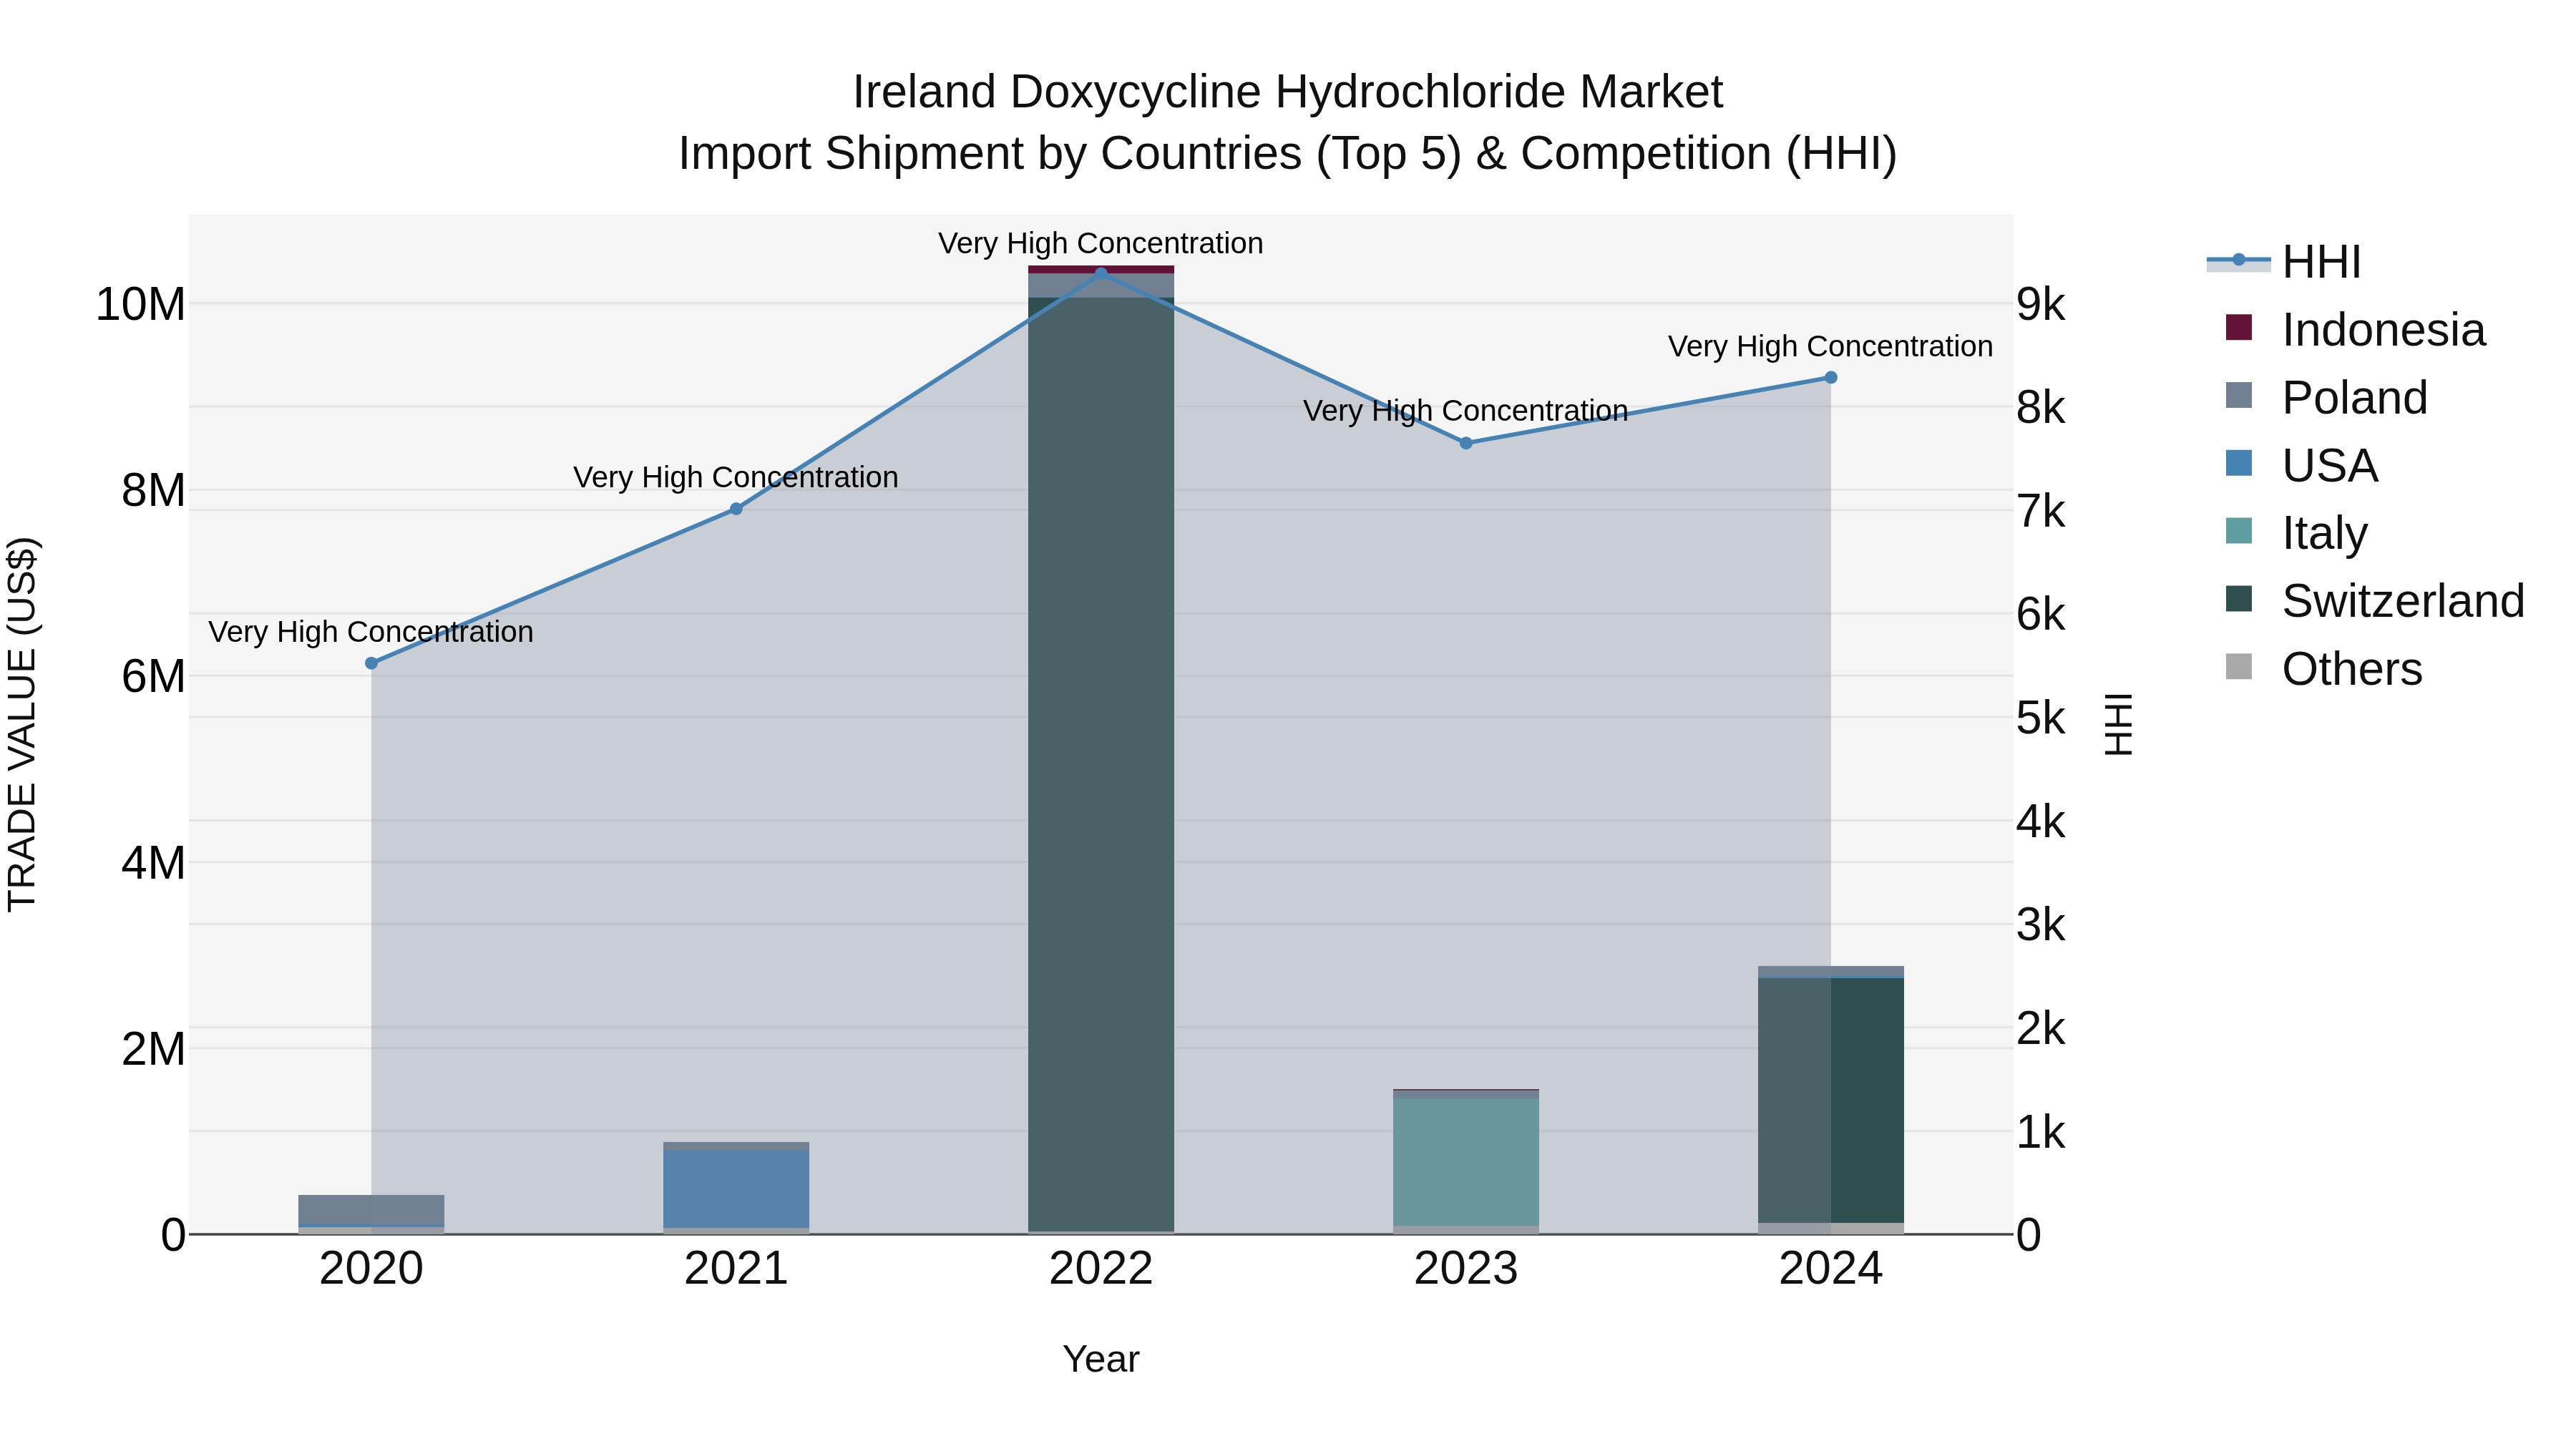2576x1449 pixels.
Task: Click the 2022 Switzerland bar segment
Action: [x=1101, y=765]
